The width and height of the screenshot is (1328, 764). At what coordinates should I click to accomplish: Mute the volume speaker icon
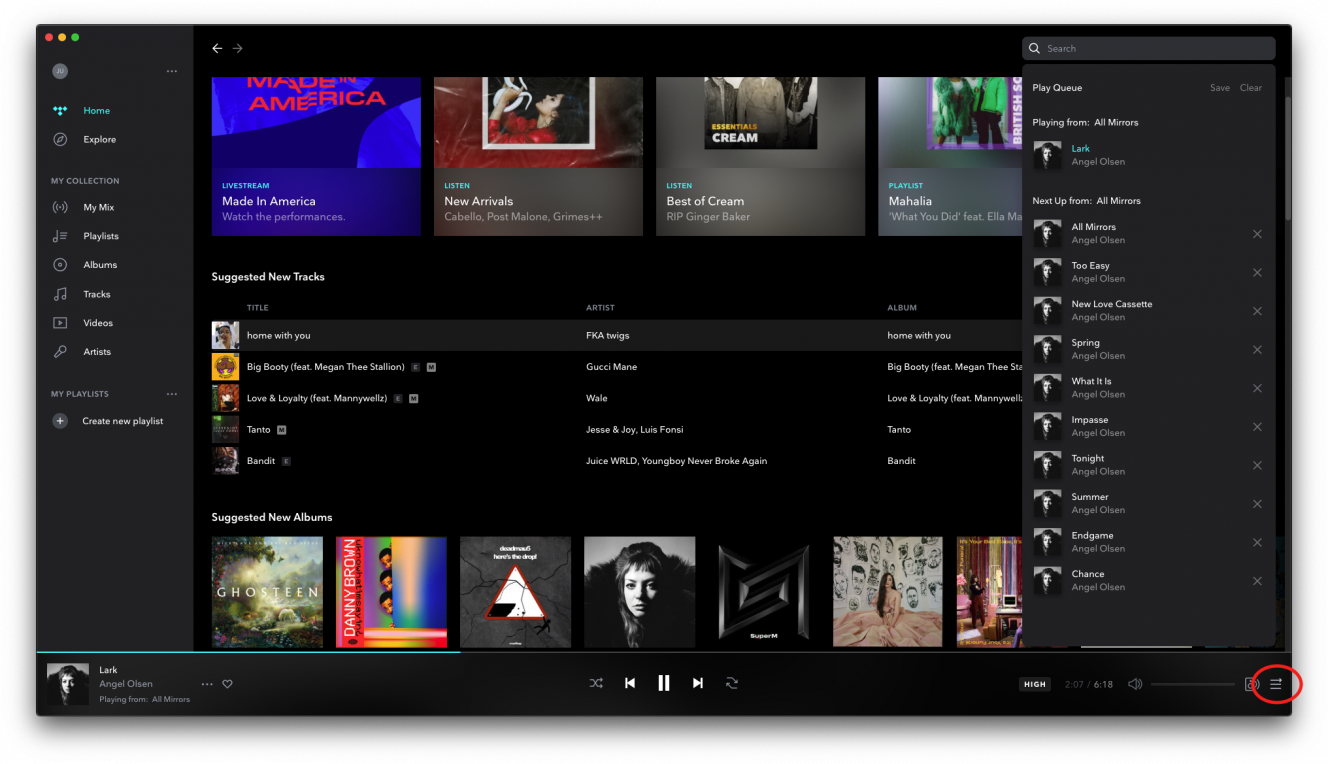click(x=1135, y=684)
